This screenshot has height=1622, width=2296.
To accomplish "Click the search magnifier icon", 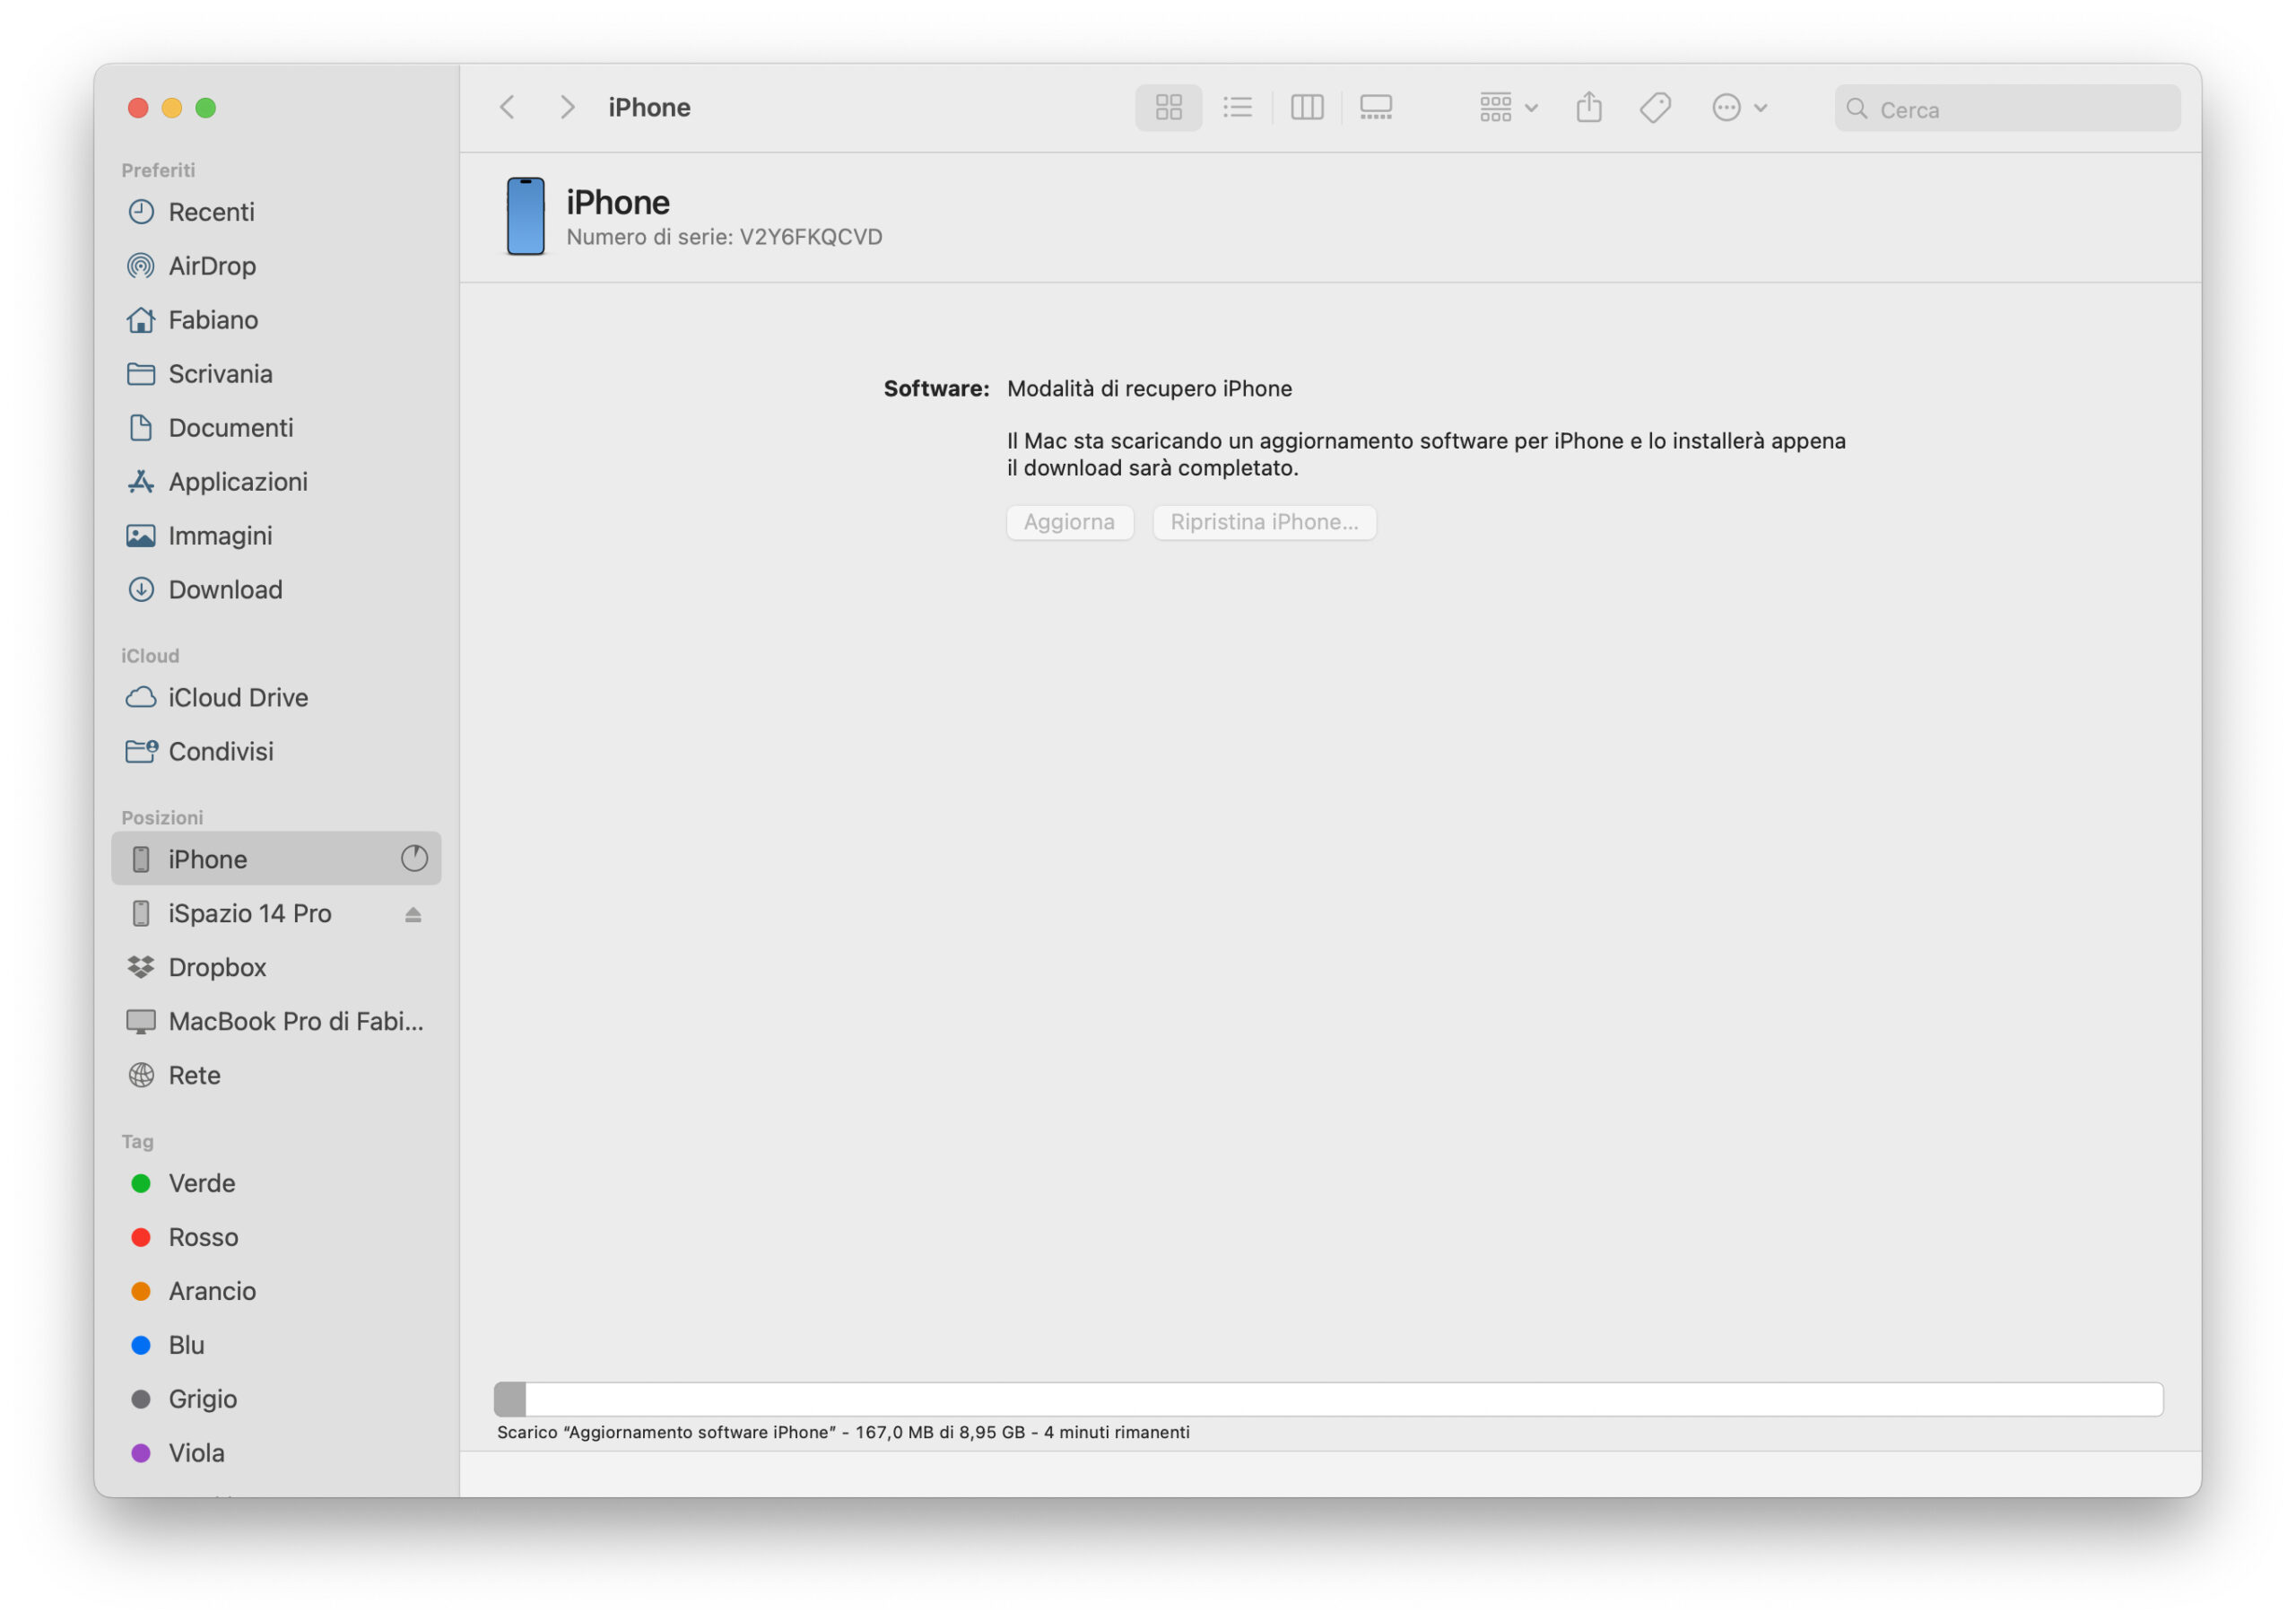I will [x=1856, y=108].
